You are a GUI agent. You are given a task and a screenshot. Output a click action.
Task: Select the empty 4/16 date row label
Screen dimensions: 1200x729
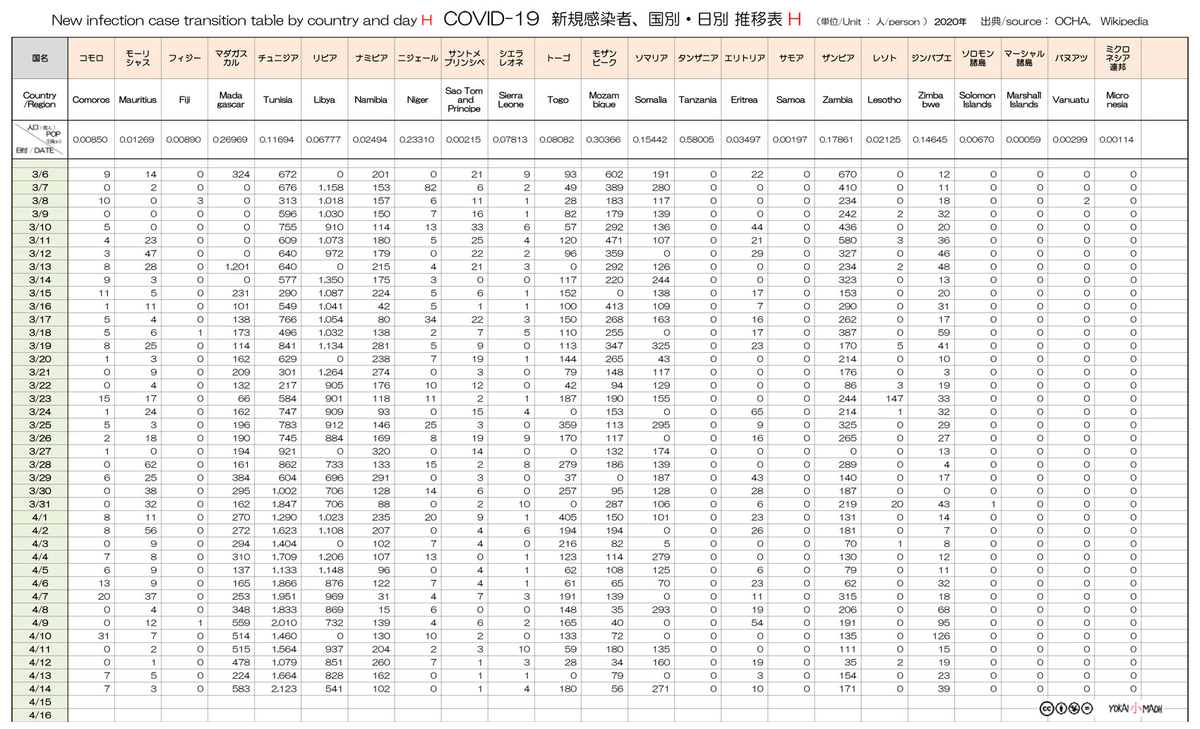(x=39, y=716)
